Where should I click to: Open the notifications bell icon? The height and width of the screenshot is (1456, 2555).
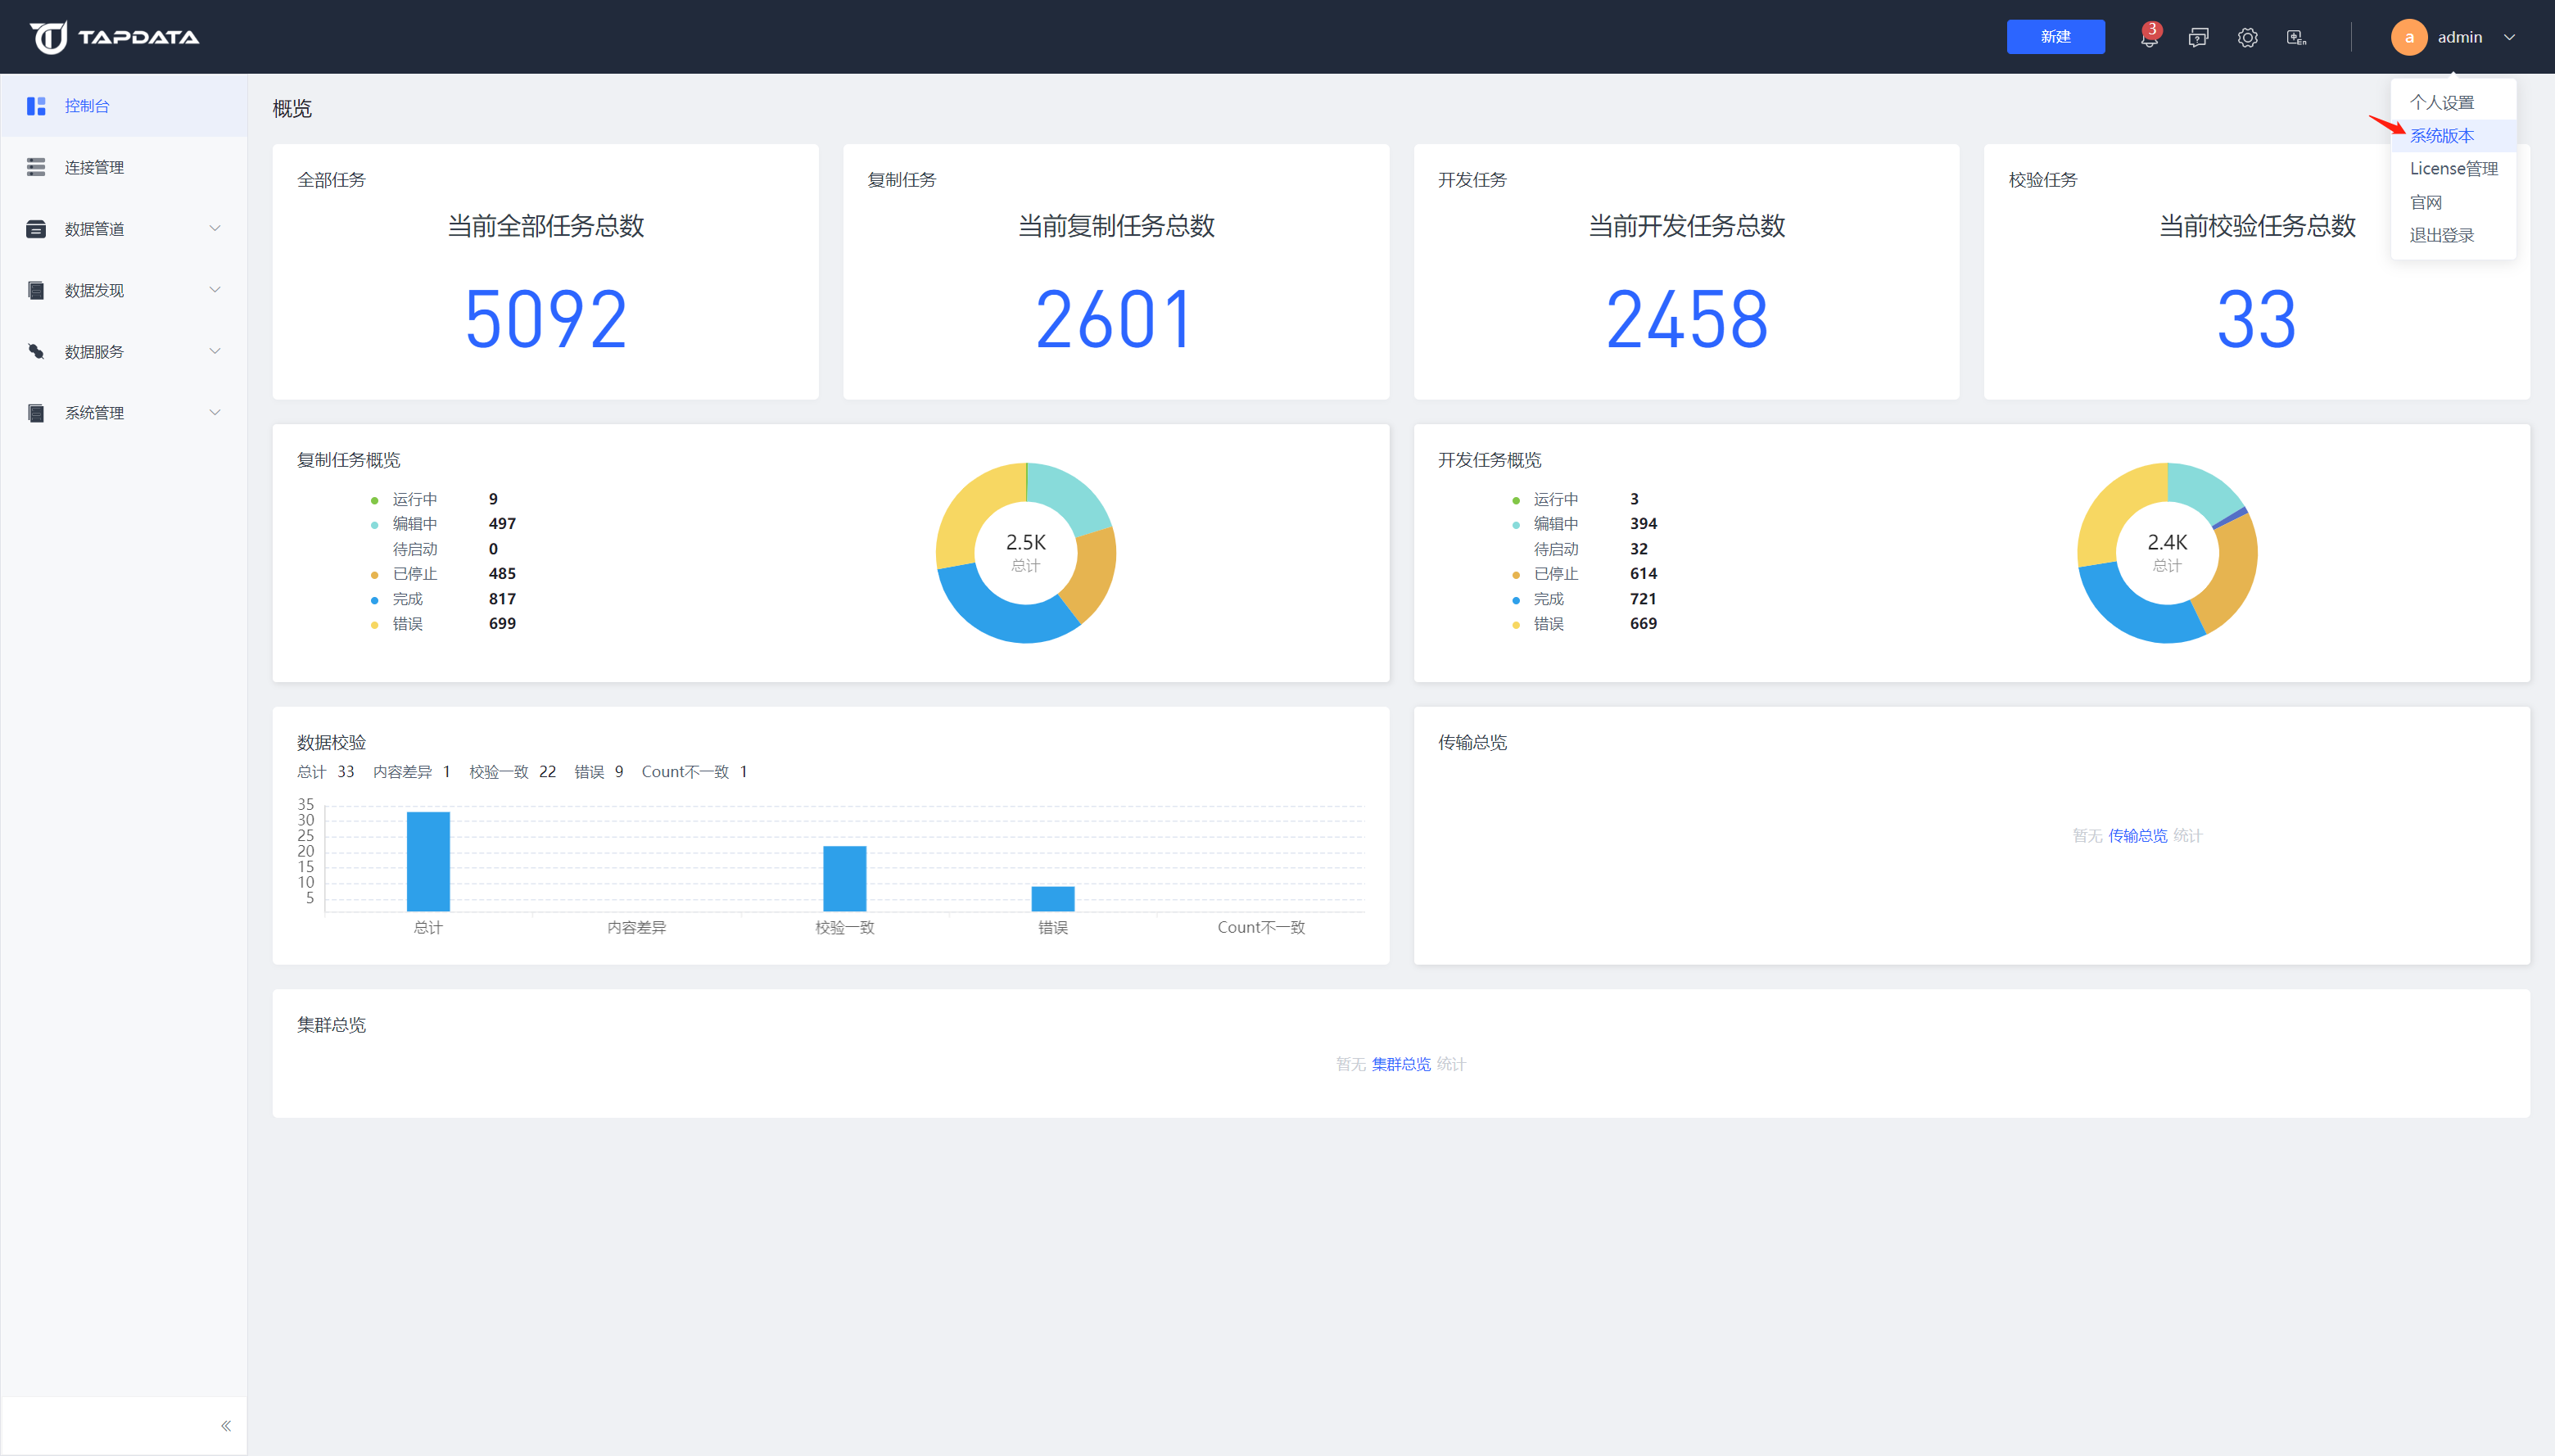(x=2148, y=38)
